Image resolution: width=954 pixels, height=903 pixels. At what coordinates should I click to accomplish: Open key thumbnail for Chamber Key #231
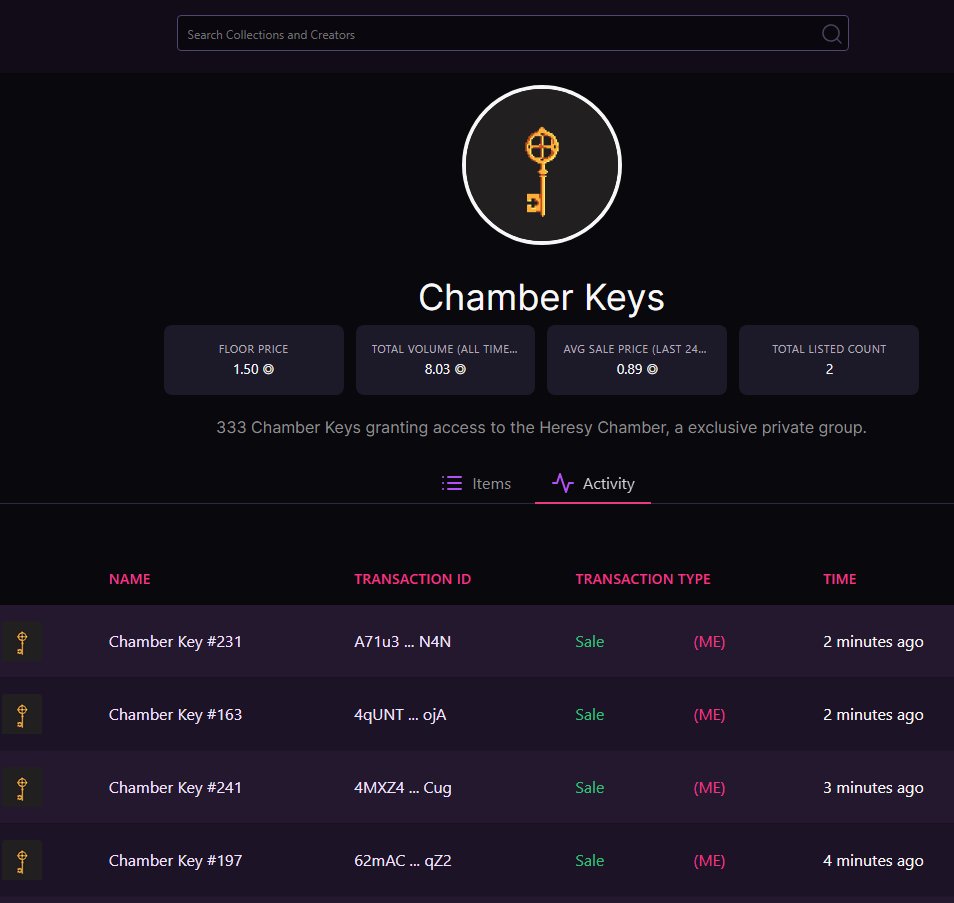click(22, 641)
